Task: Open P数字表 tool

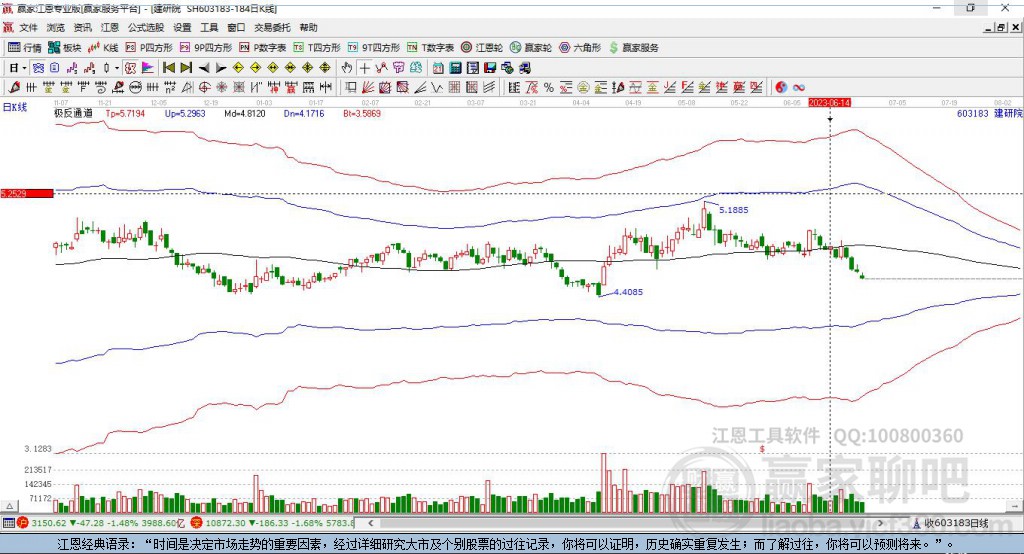Action: tap(263, 48)
